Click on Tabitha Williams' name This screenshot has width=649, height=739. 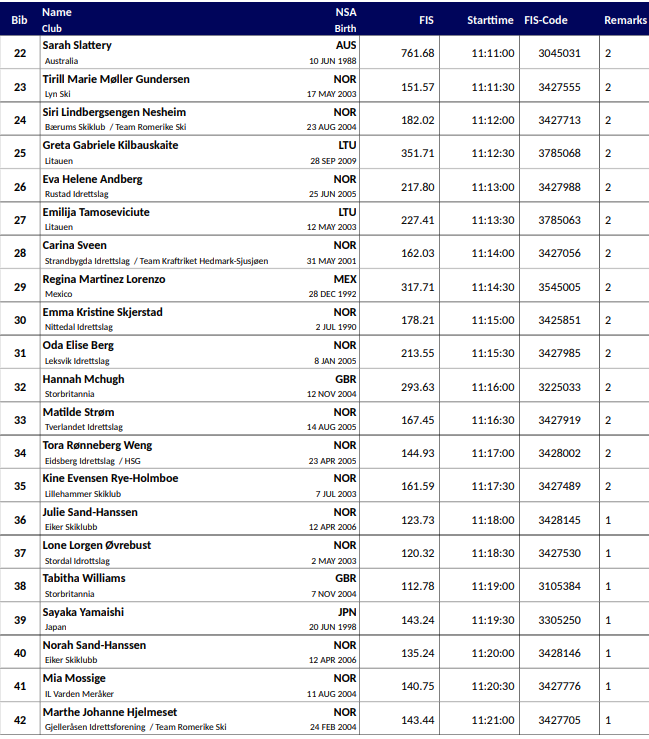point(84,578)
